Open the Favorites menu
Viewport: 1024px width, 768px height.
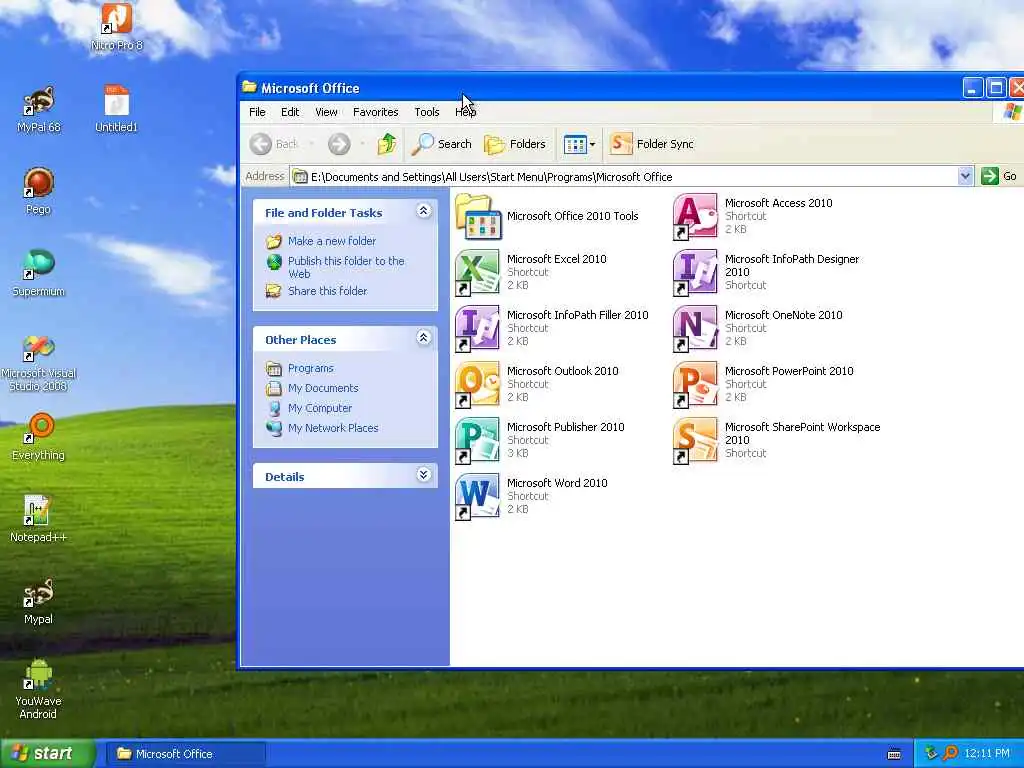(x=376, y=112)
